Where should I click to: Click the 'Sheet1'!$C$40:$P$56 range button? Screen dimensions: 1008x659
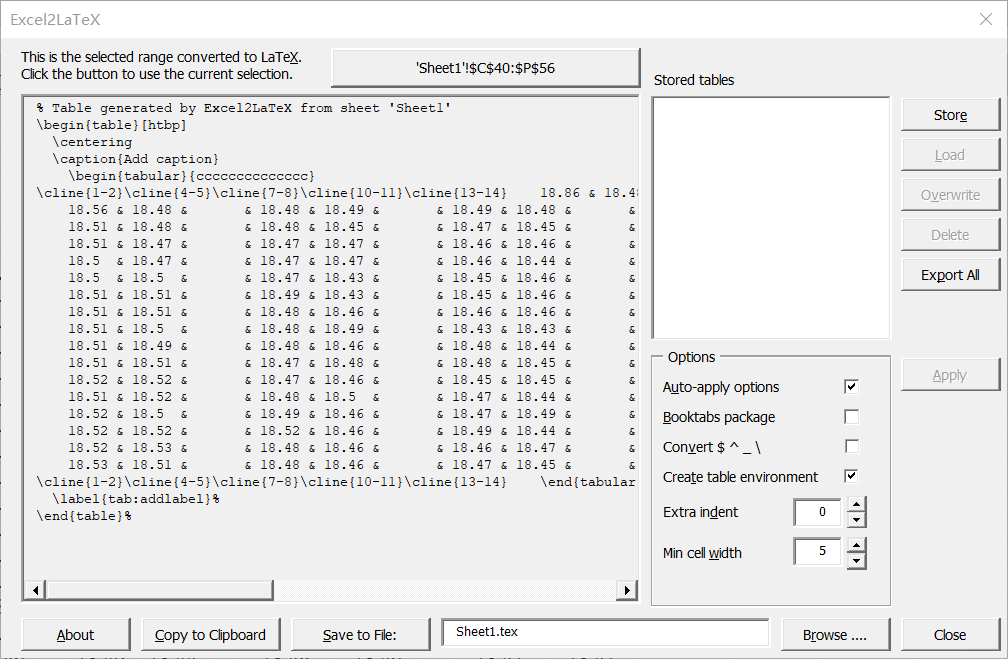(485, 68)
